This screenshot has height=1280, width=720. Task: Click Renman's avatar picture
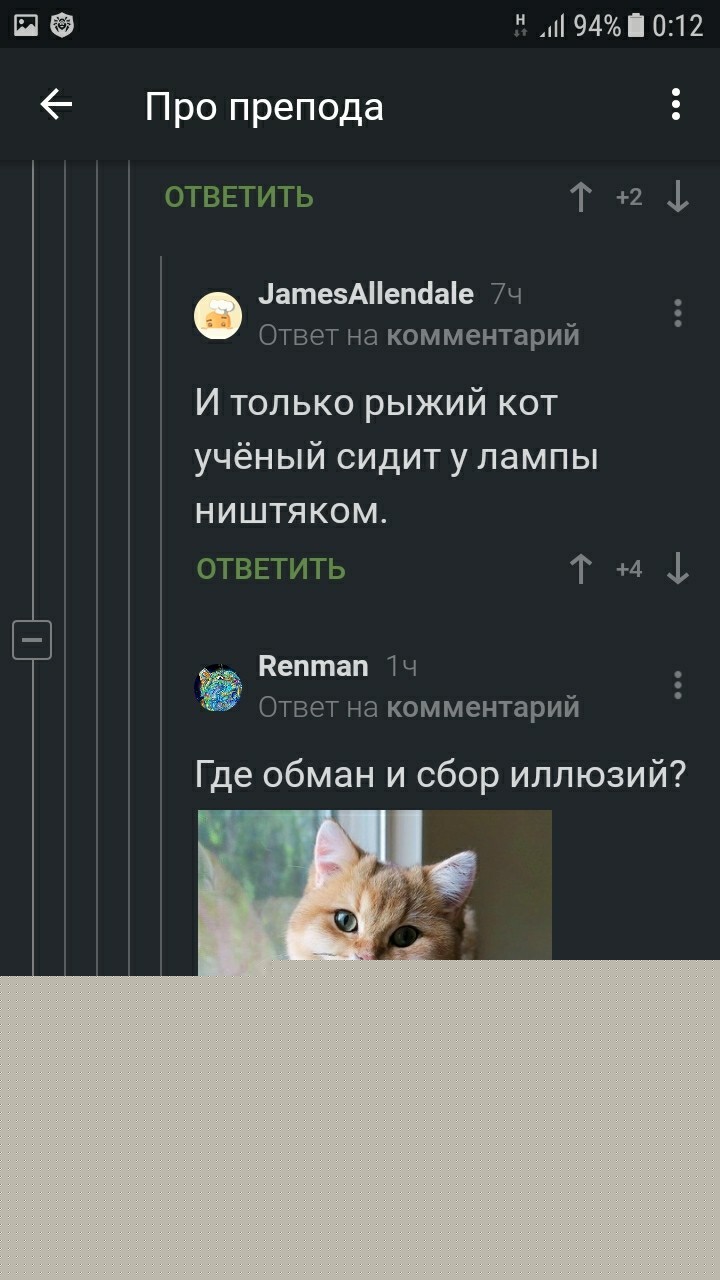218,688
